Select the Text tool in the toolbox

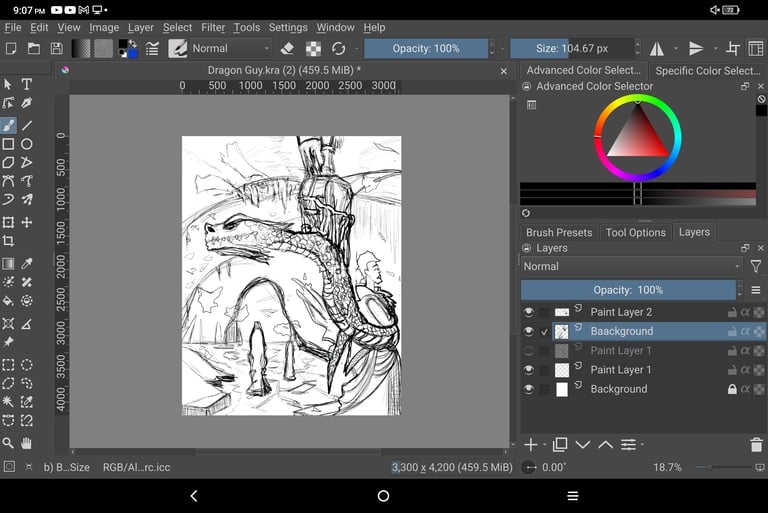(x=27, y=85)
